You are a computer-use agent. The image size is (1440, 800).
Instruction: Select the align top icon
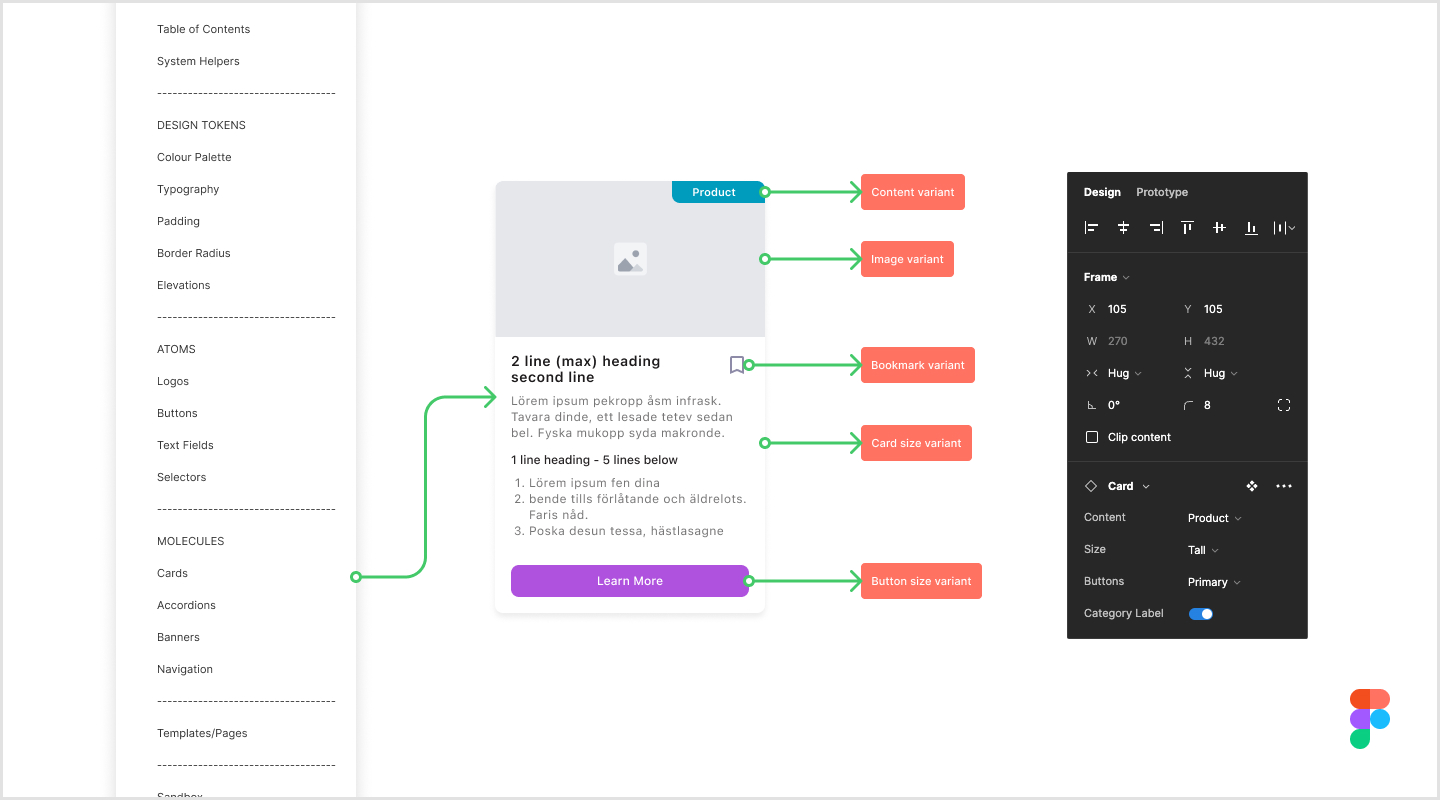[x=1187, y=227]
